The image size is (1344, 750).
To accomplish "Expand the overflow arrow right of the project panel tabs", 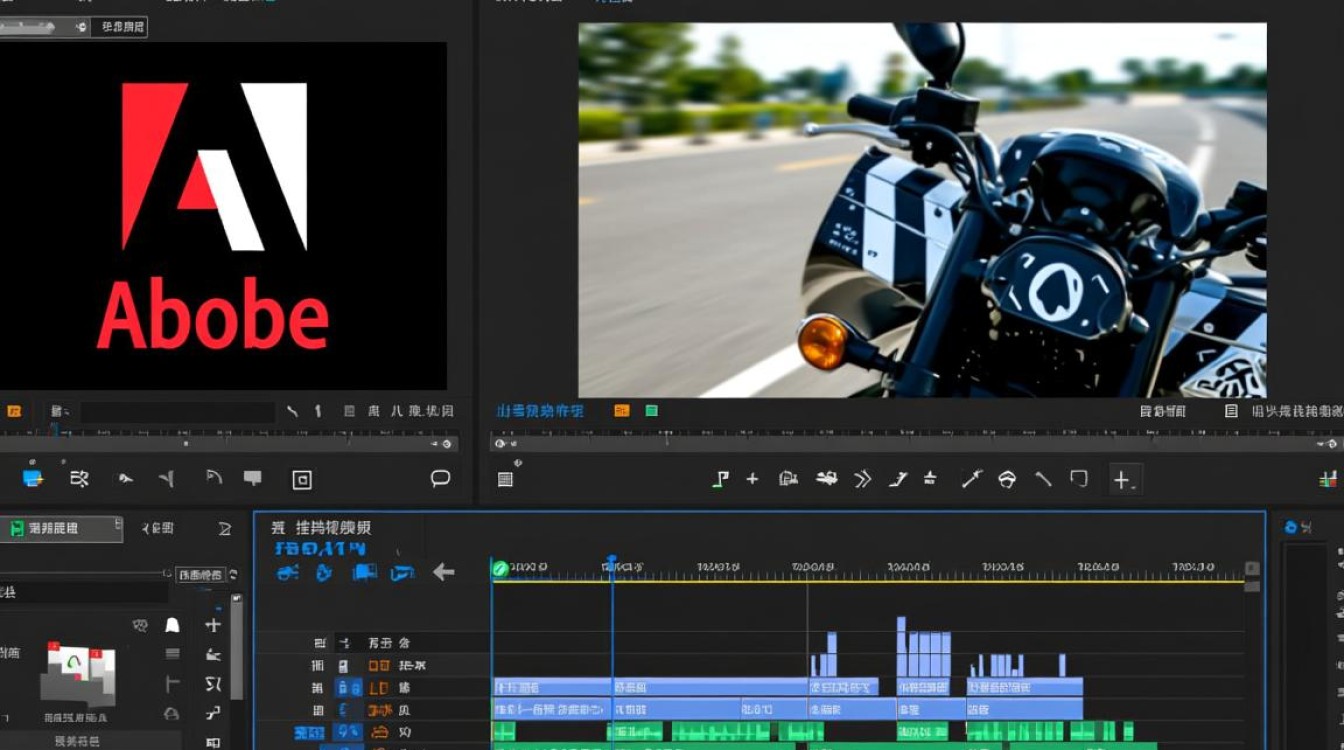I will (225, 529).
